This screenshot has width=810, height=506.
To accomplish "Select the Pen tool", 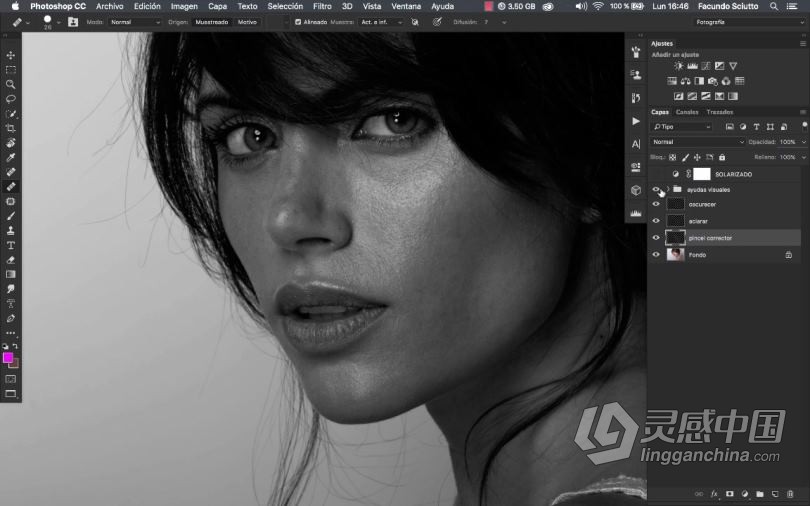I will 10,318.
